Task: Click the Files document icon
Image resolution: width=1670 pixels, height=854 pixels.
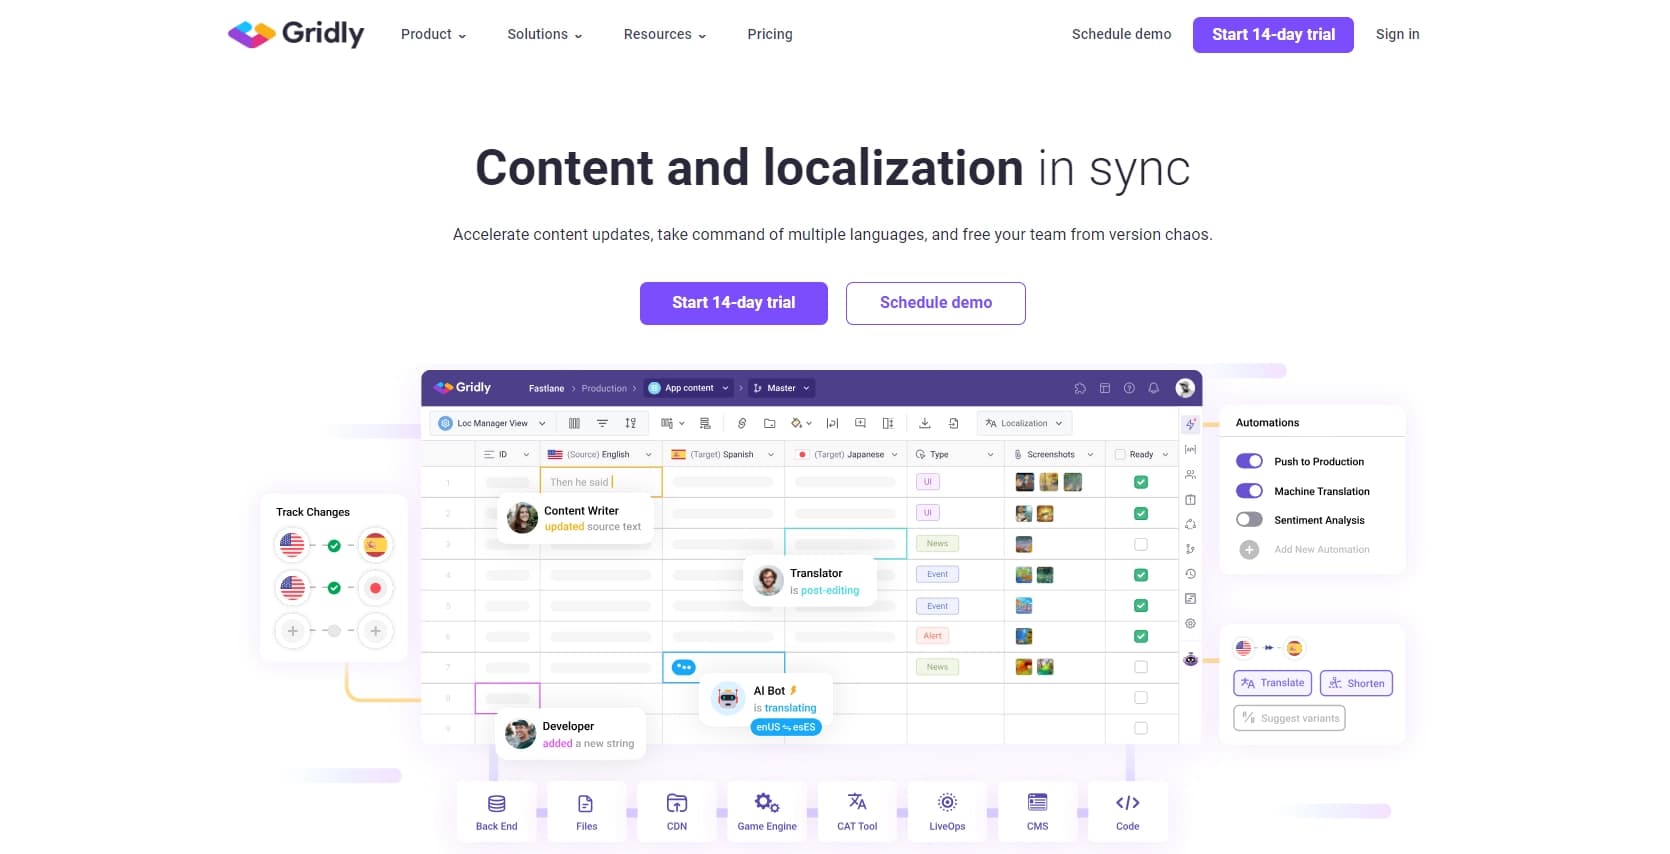Action: pyautogui.click(x=586, y=803)
